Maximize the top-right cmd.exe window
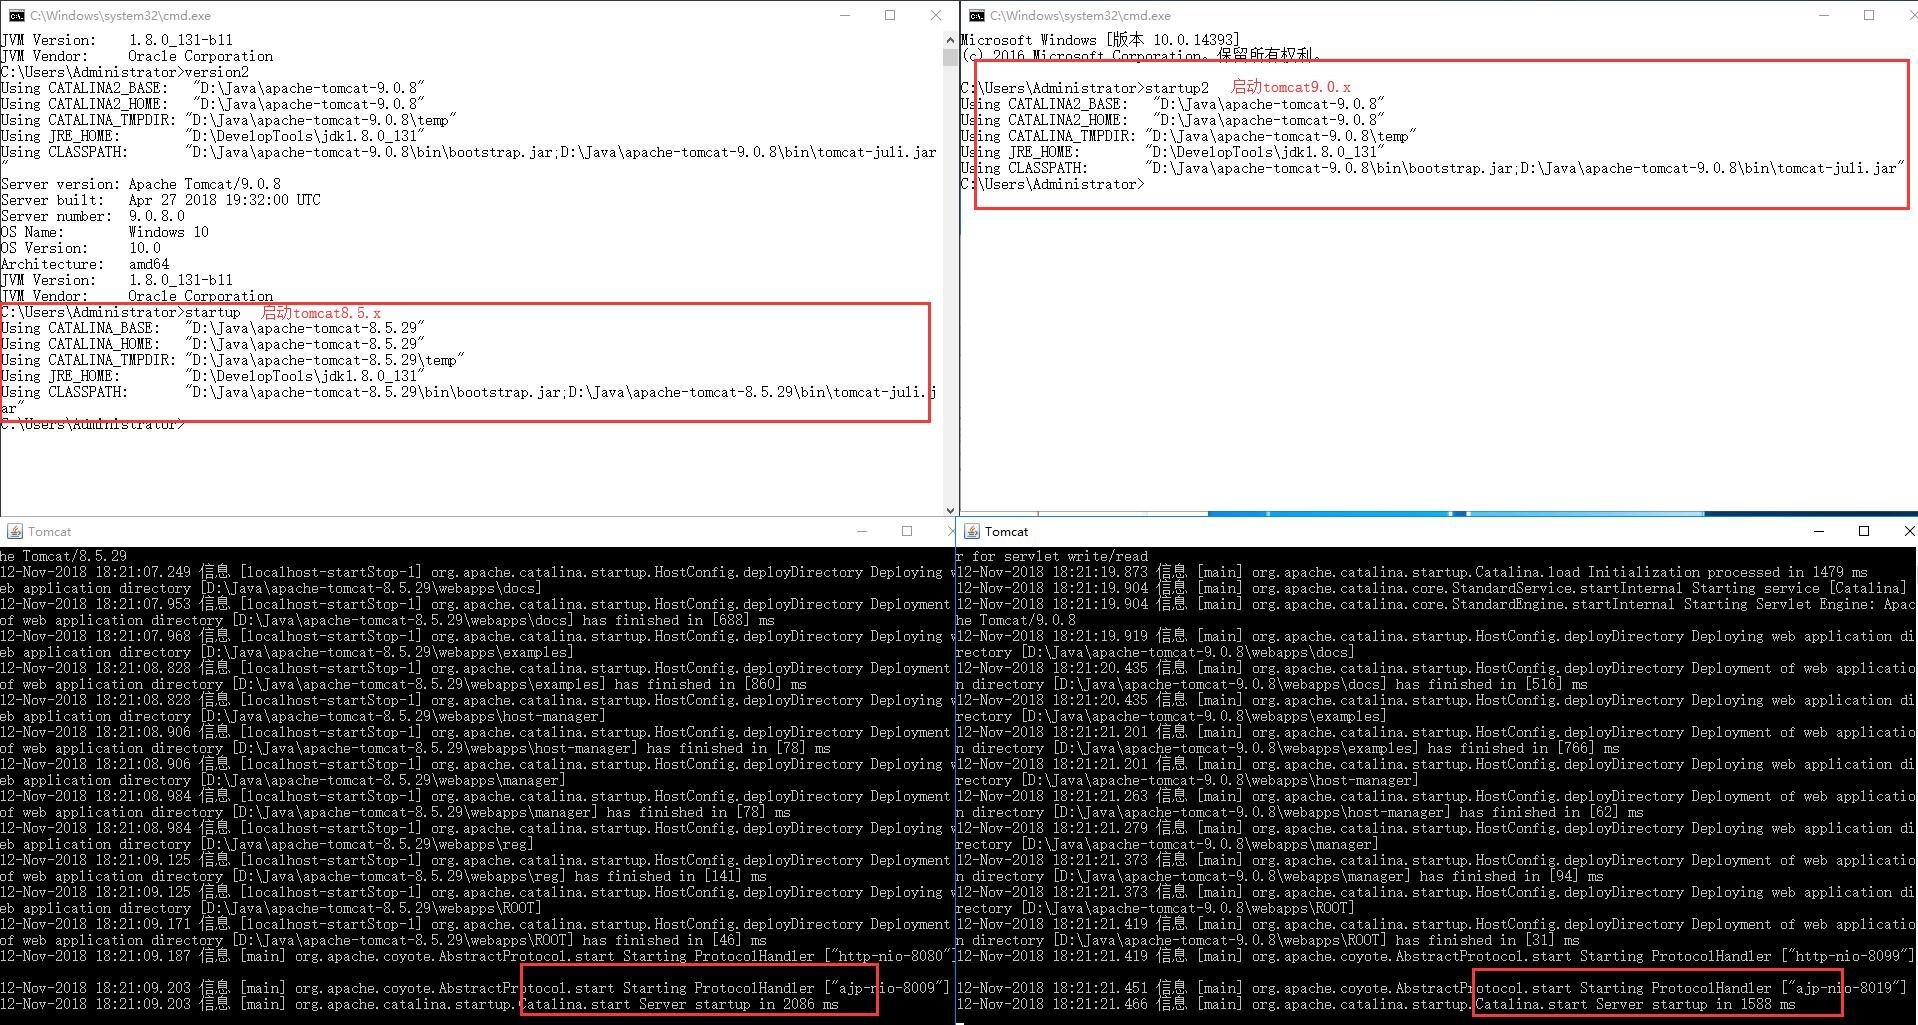Screen dimensions: 1918x1025 pos(1869,15)
